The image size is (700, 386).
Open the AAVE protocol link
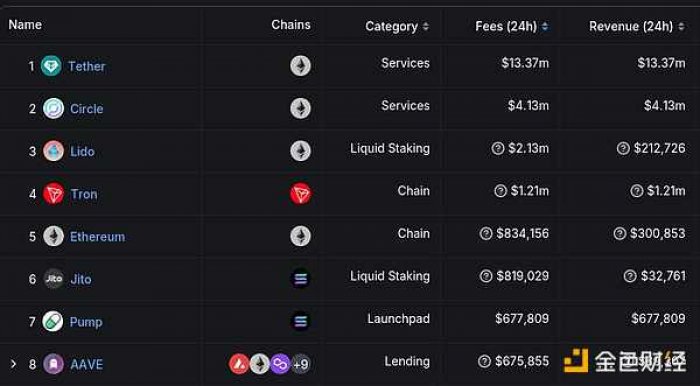click(87, 365)
